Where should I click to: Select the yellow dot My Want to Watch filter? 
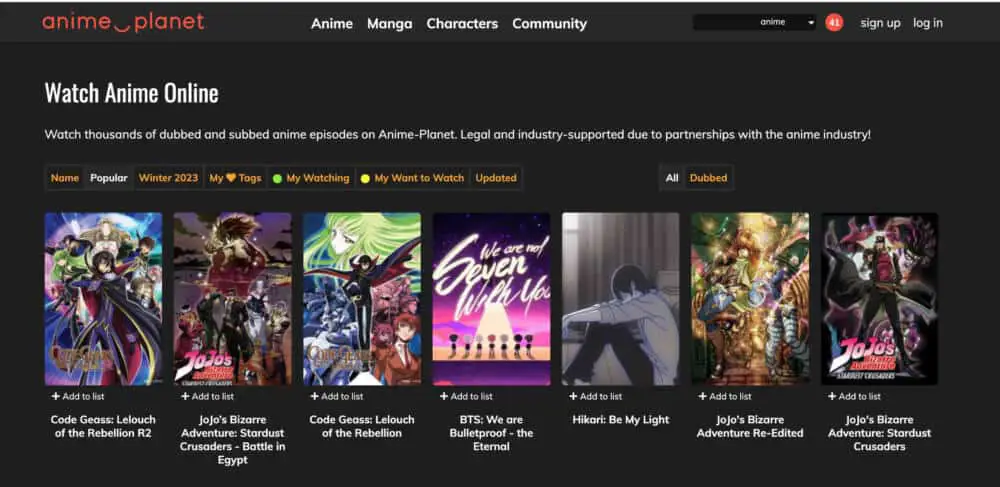click(412, 178)
